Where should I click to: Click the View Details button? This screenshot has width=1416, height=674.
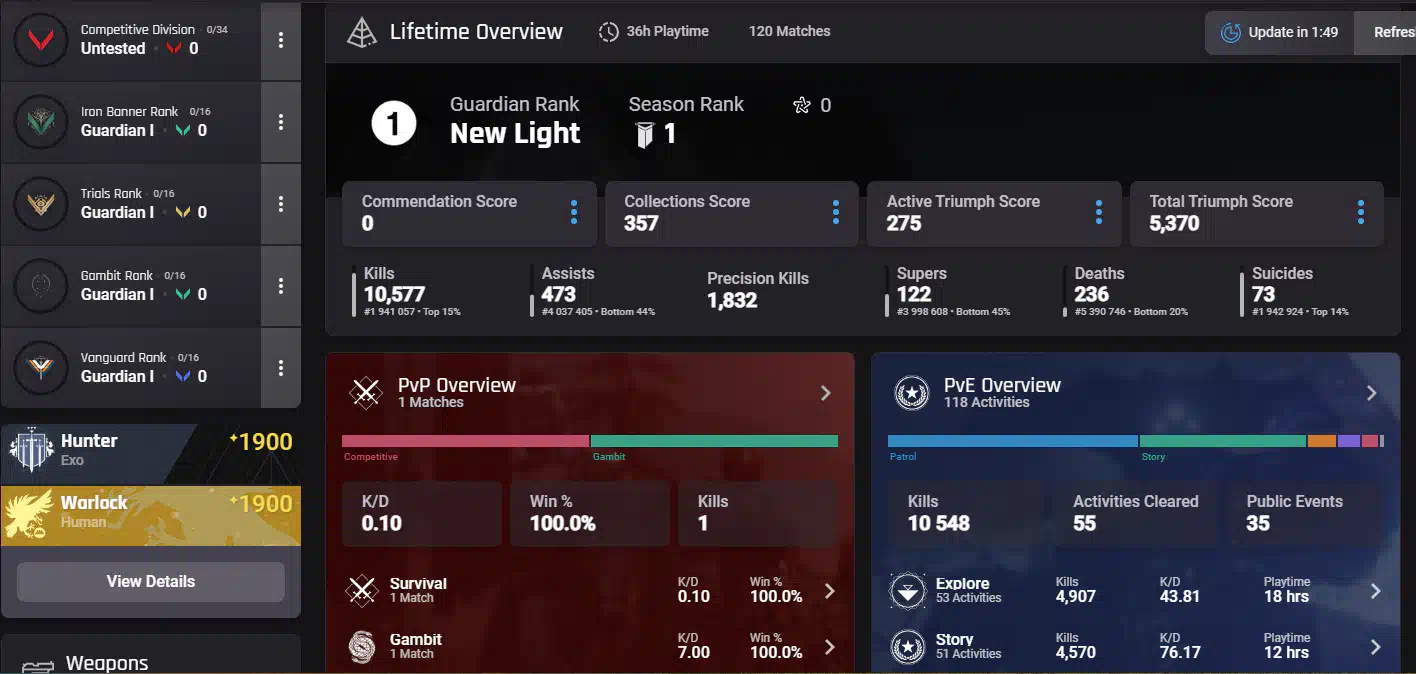pyautogui.click(x=151, y=581)
